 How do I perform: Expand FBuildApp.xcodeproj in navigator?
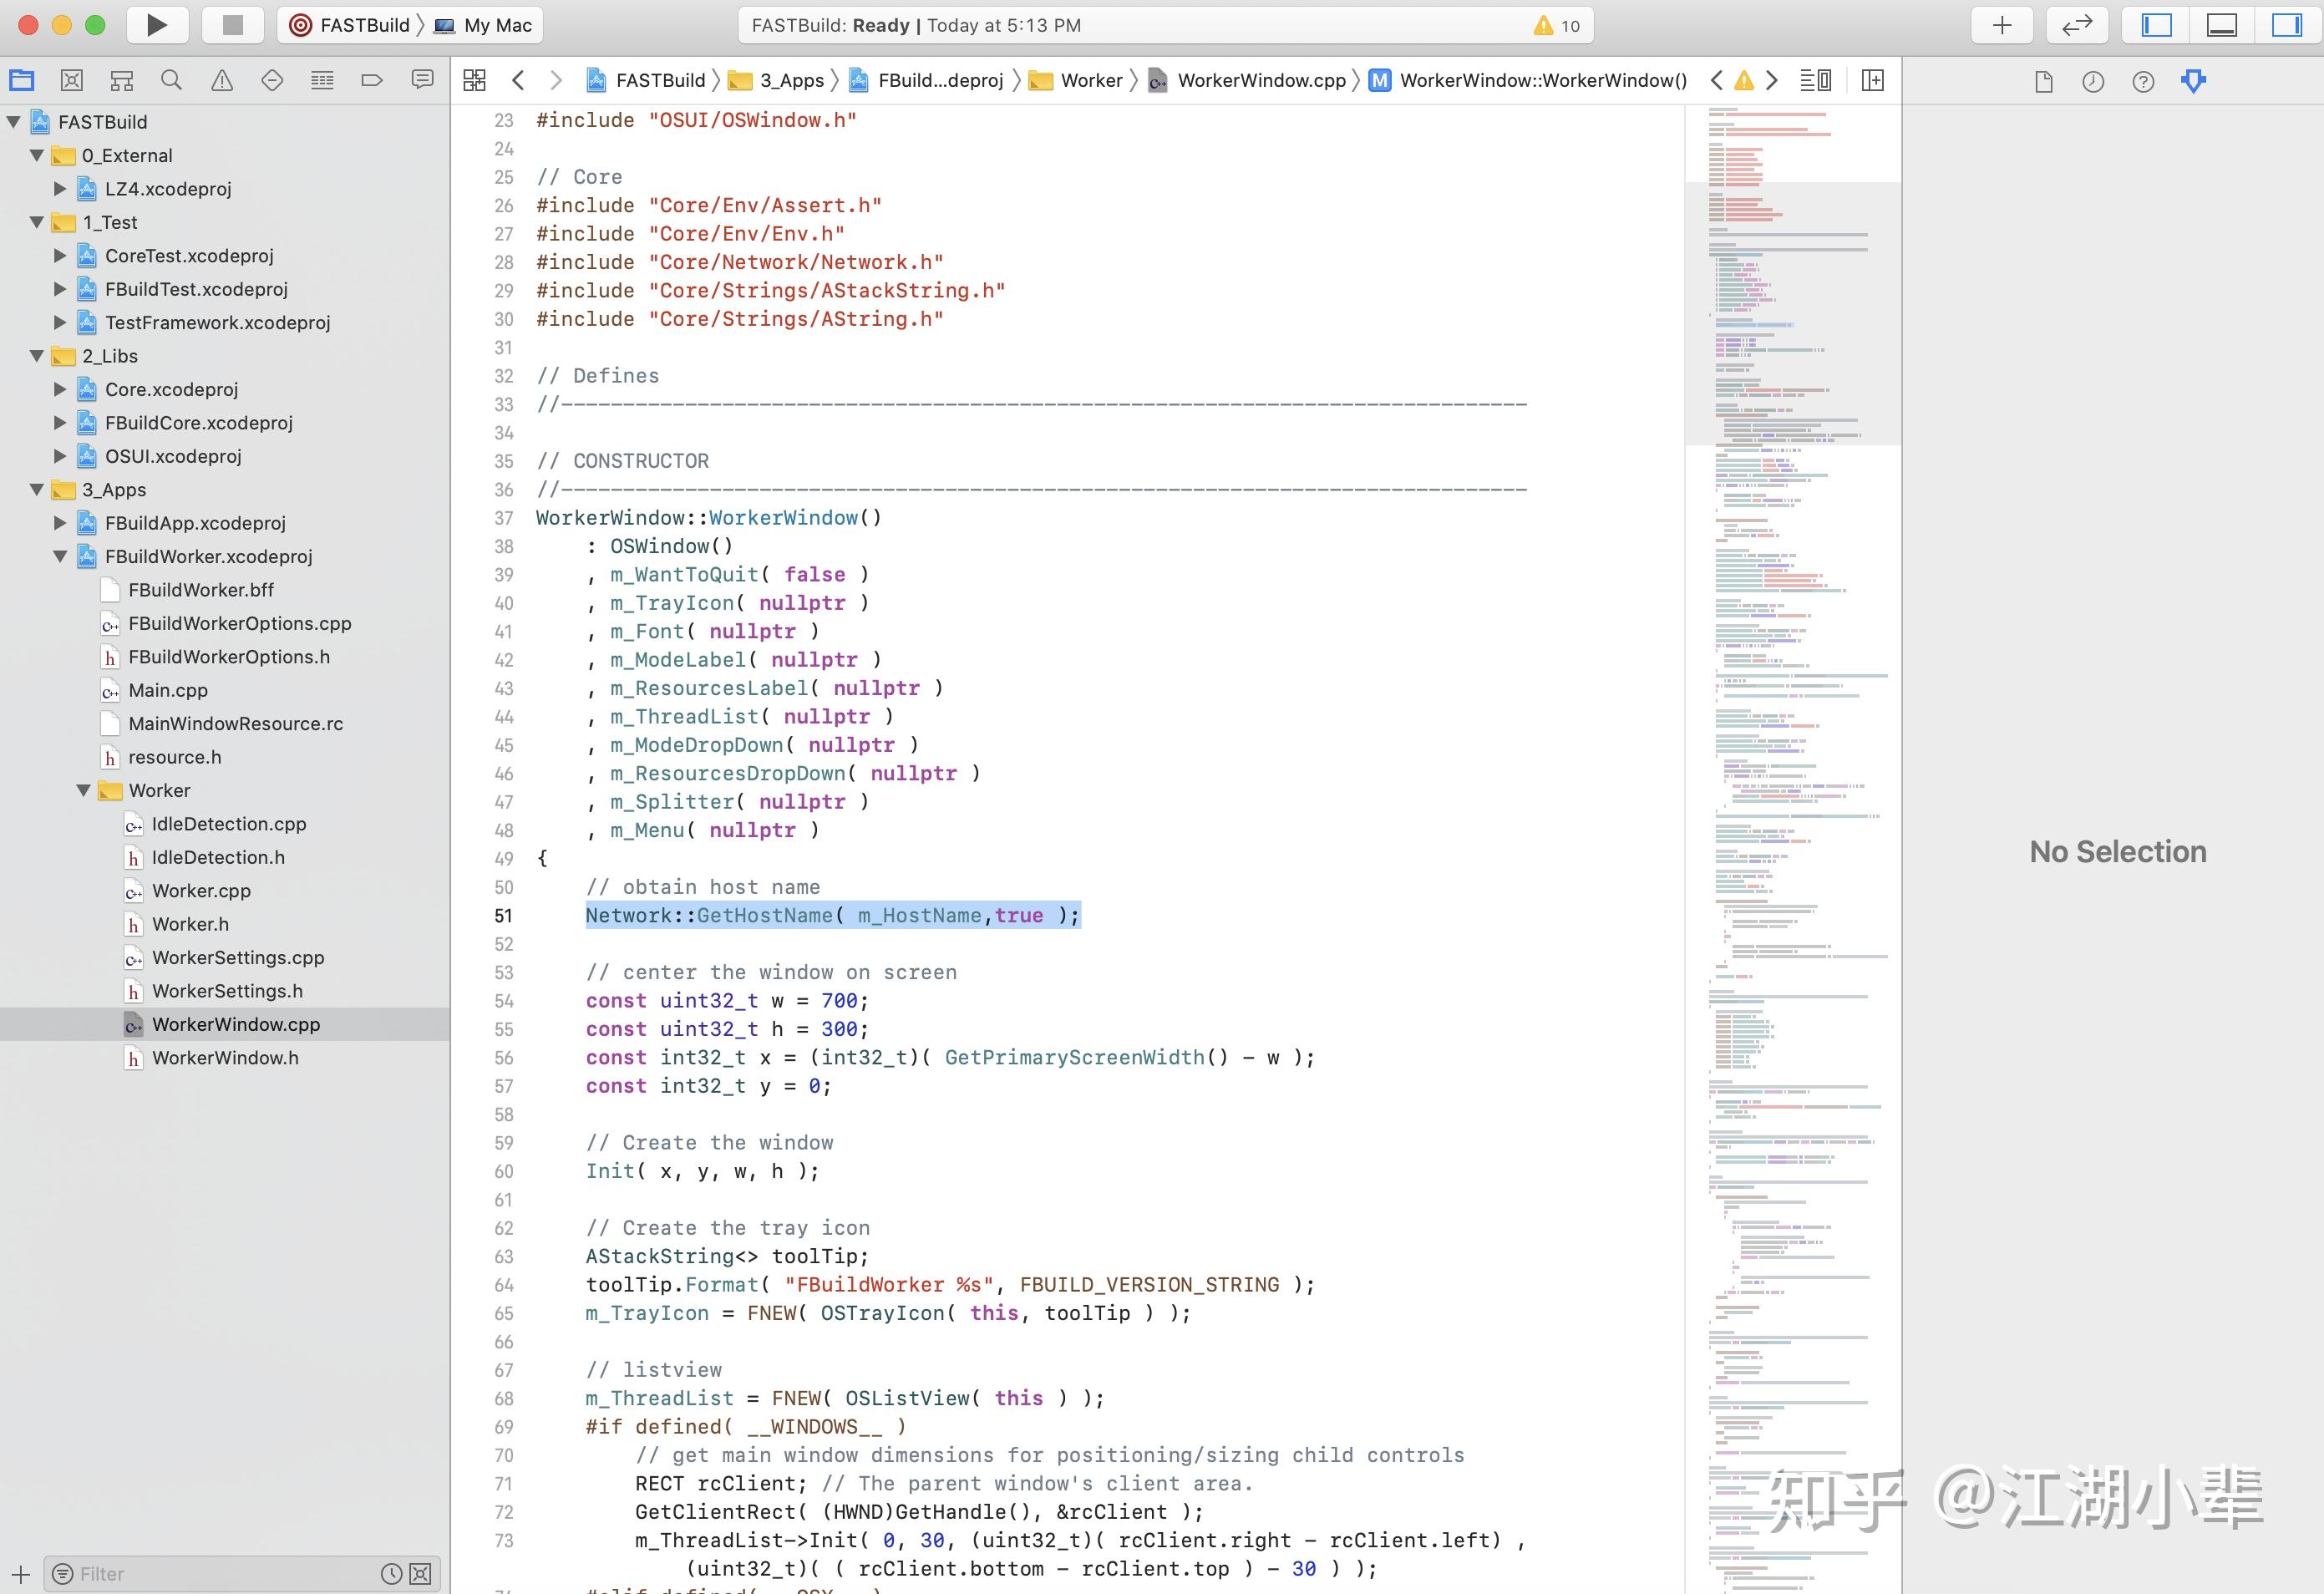coord(60,523)
